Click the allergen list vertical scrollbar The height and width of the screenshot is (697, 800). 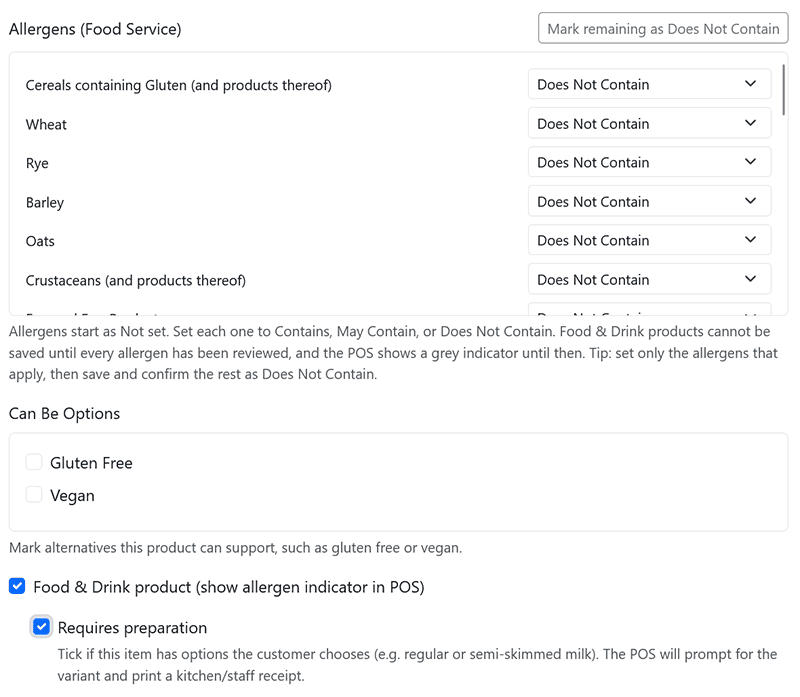coord(784,89)
